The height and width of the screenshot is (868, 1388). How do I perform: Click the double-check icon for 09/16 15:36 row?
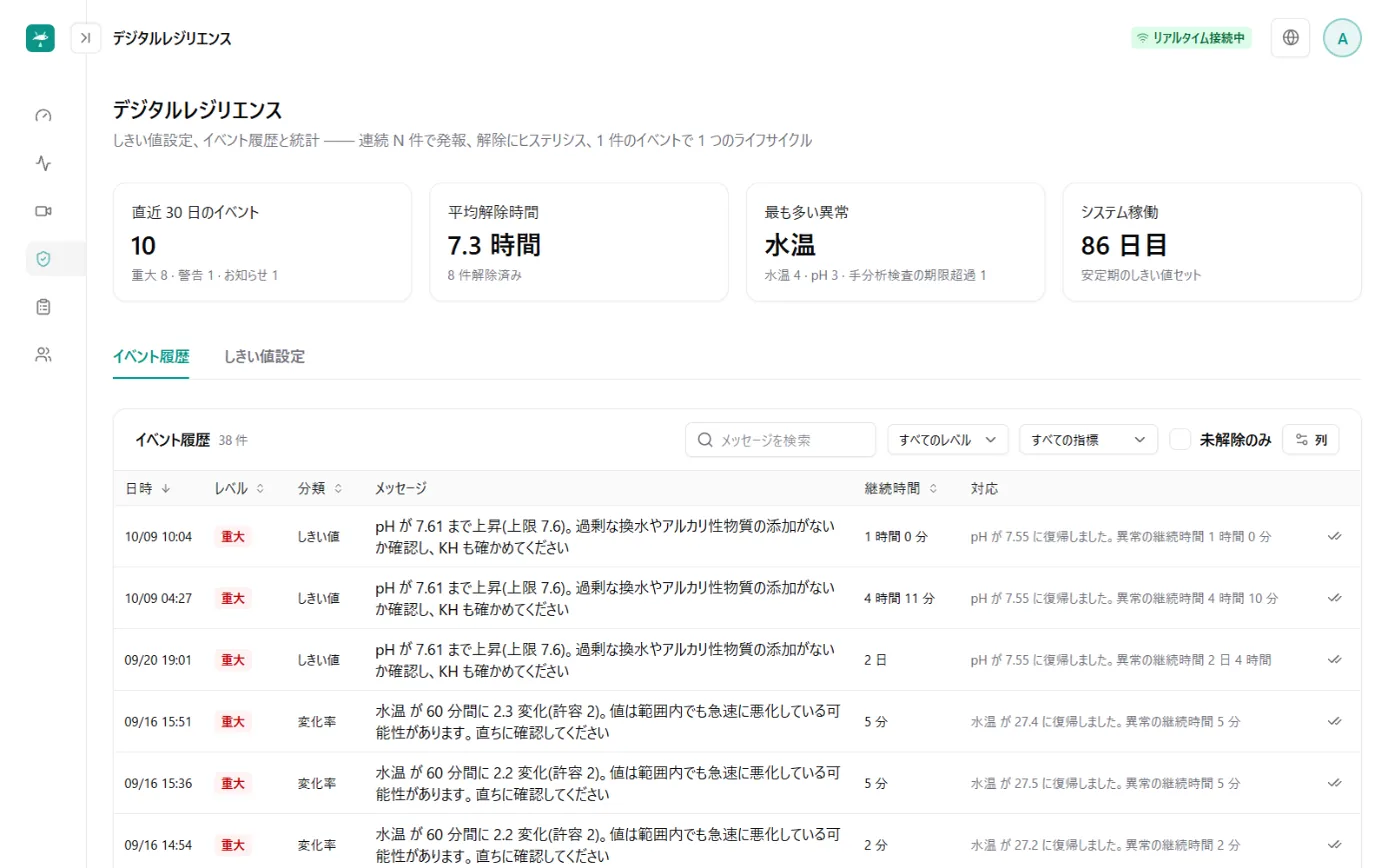coord(1334,783)
